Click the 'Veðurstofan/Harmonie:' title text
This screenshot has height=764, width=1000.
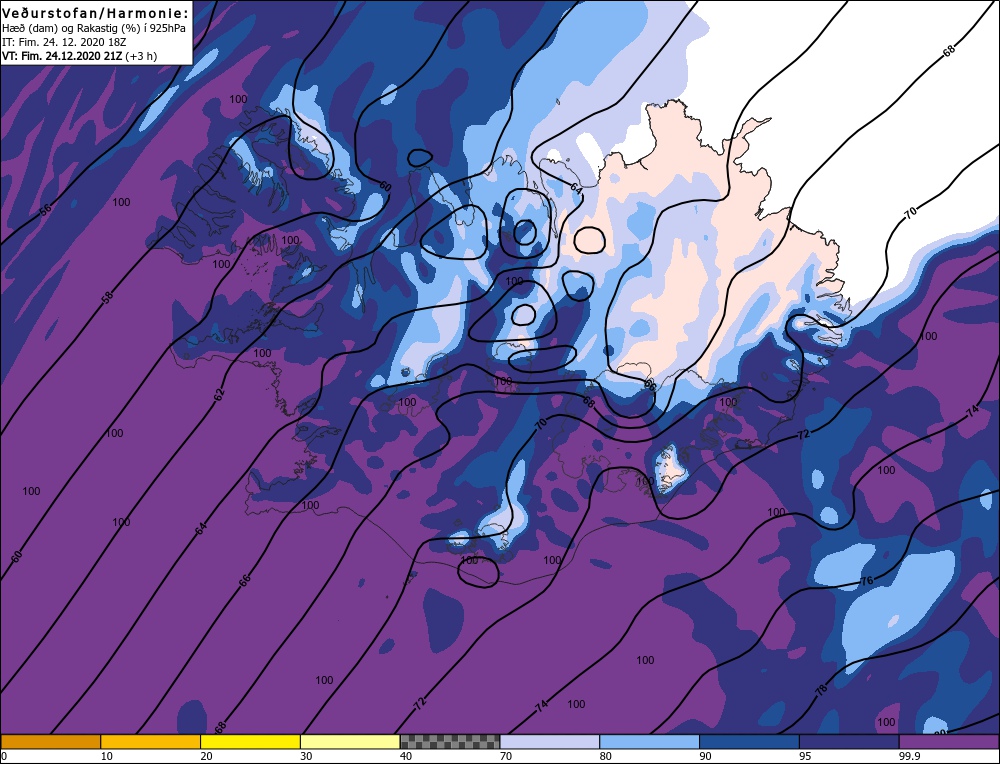96,13
